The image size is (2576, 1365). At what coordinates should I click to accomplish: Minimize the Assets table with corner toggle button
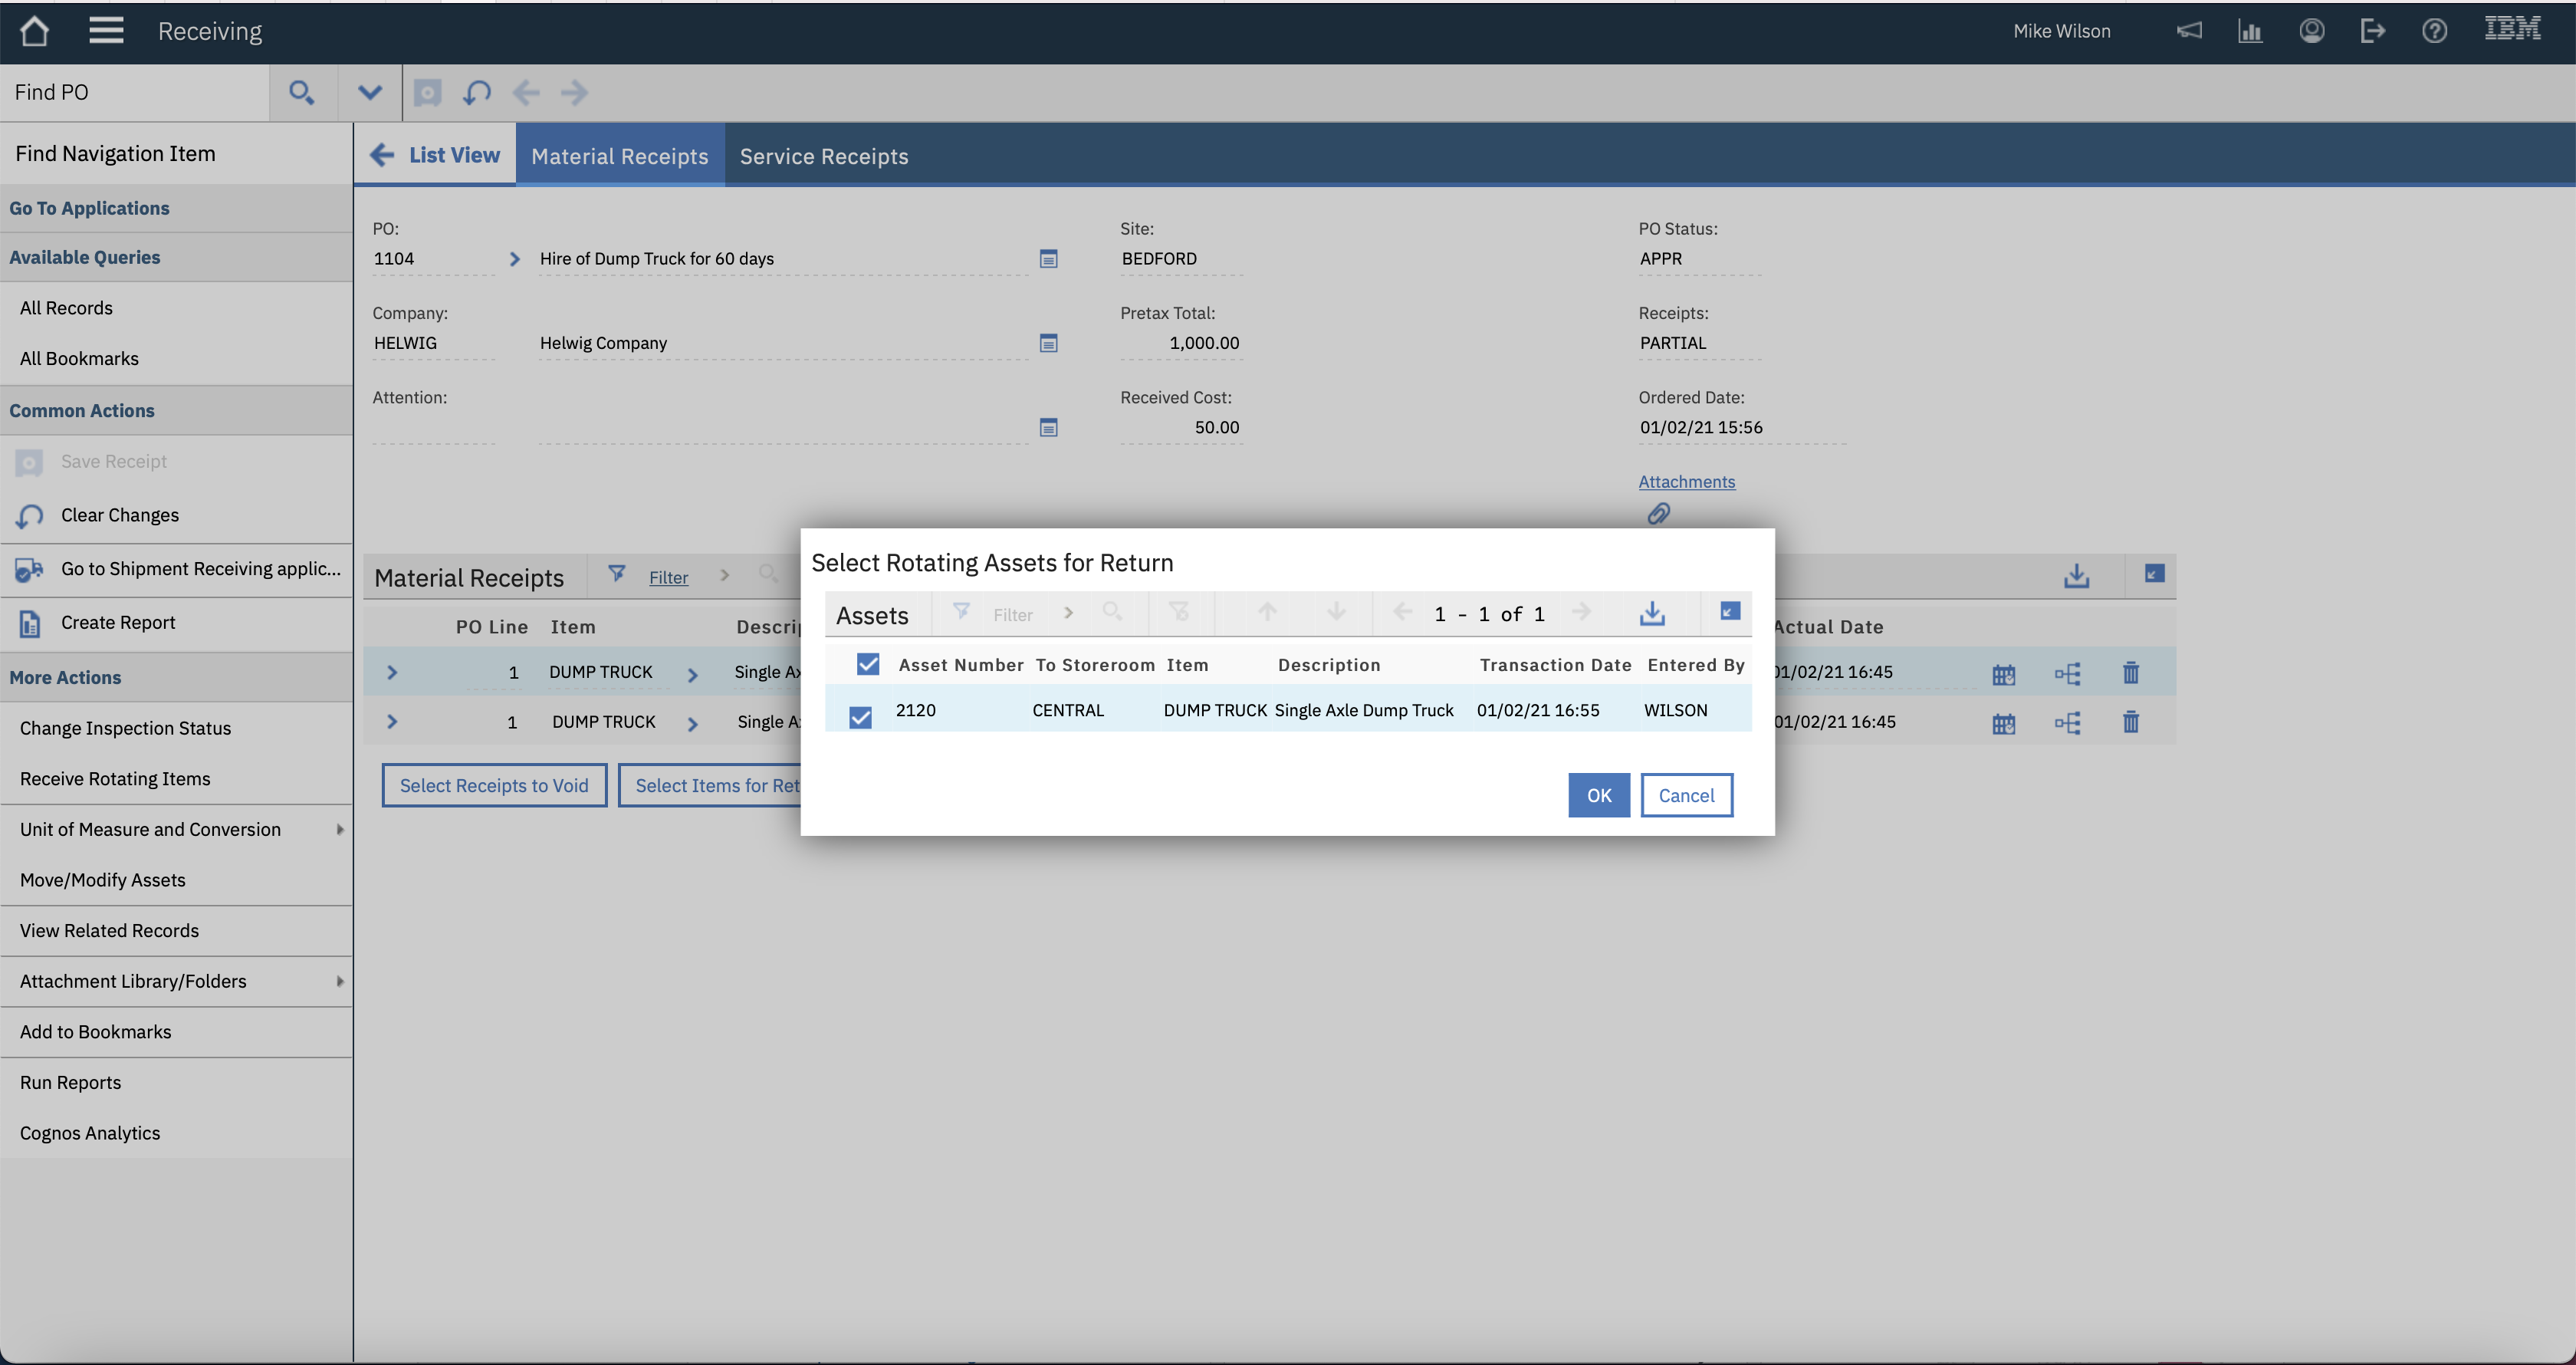1729,611
